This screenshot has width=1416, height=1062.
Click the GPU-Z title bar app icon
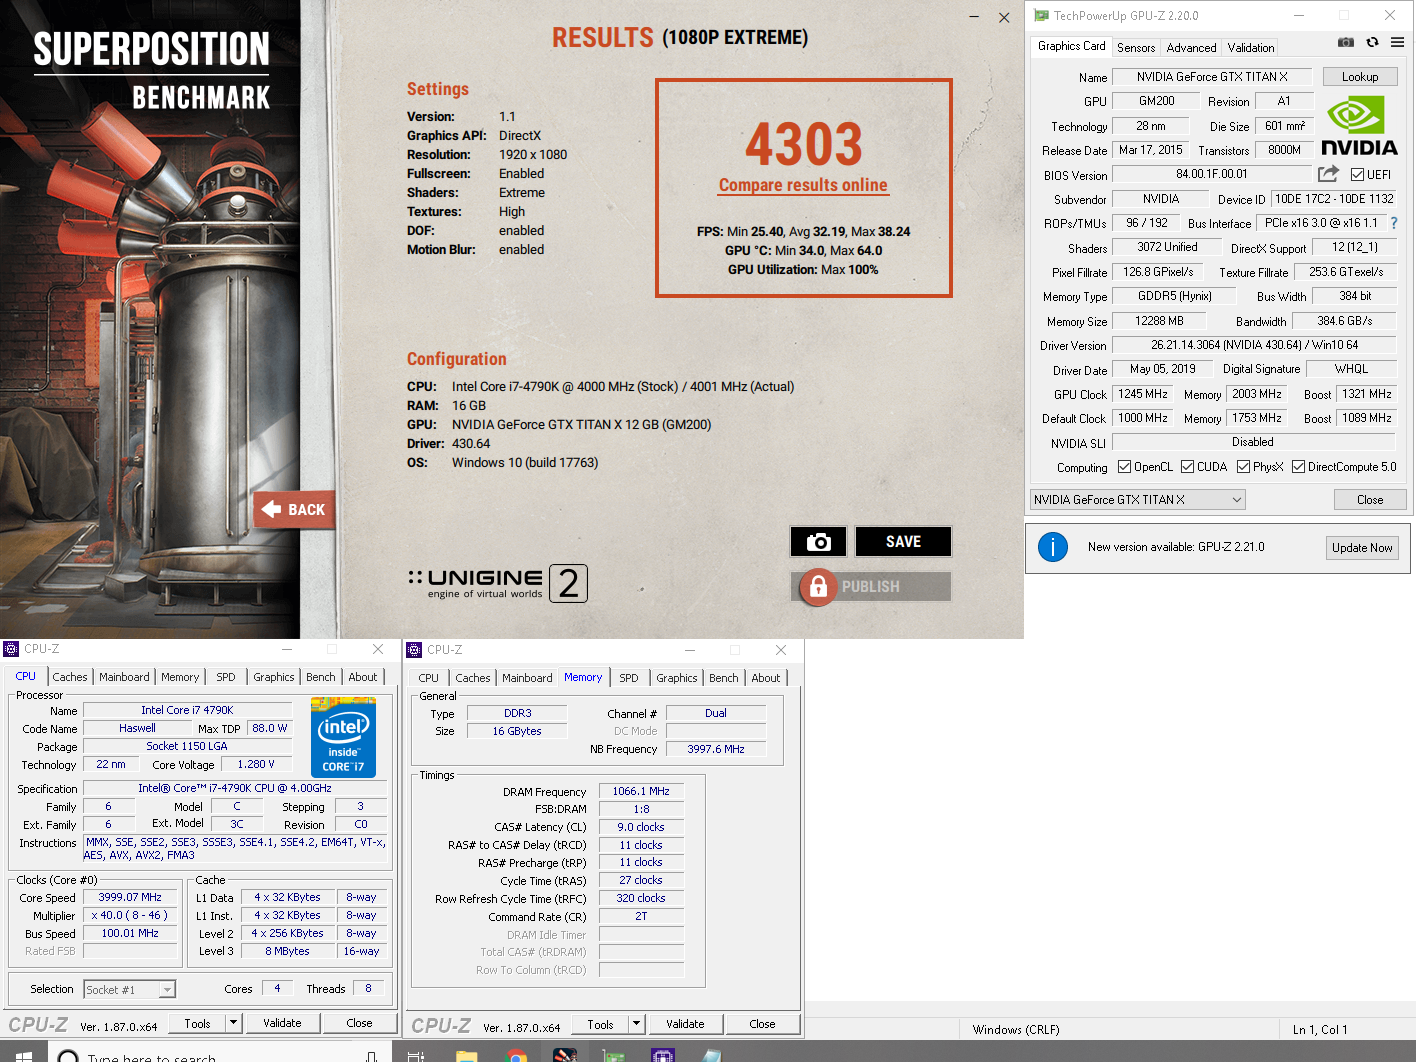pyautogui.click(x=1041, y=15)
